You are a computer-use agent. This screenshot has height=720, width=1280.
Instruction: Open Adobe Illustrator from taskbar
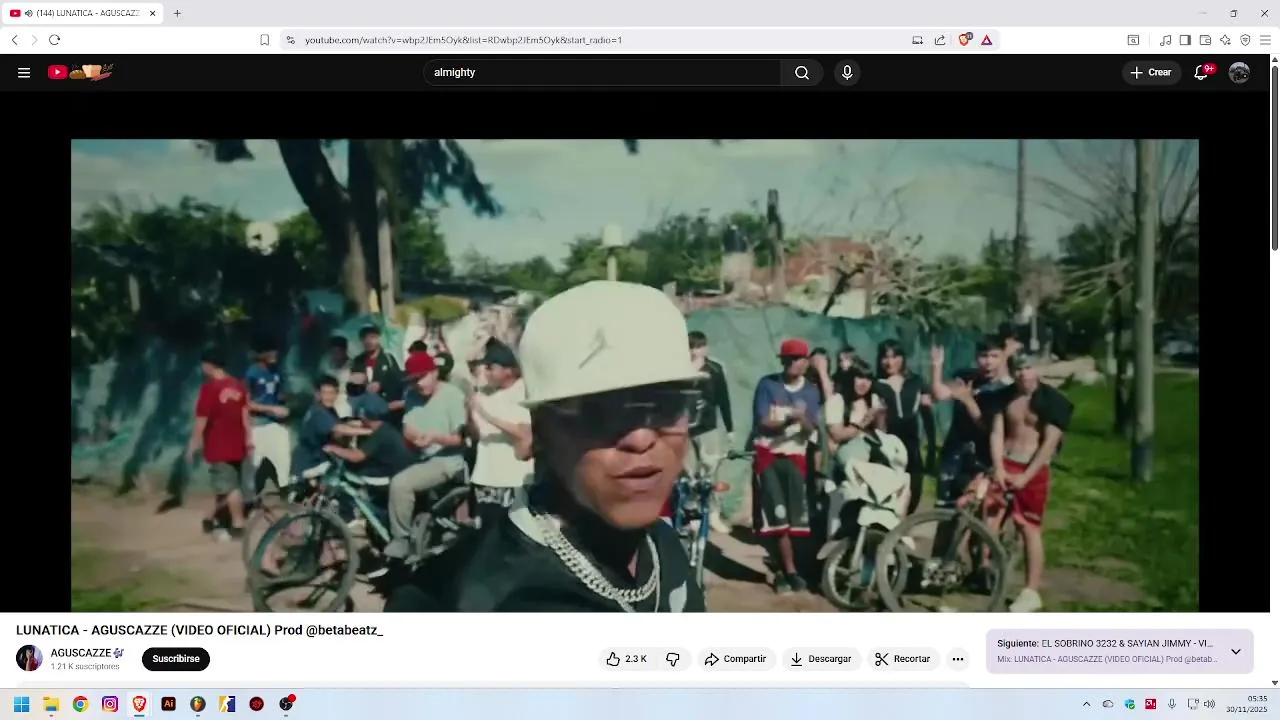168,704
